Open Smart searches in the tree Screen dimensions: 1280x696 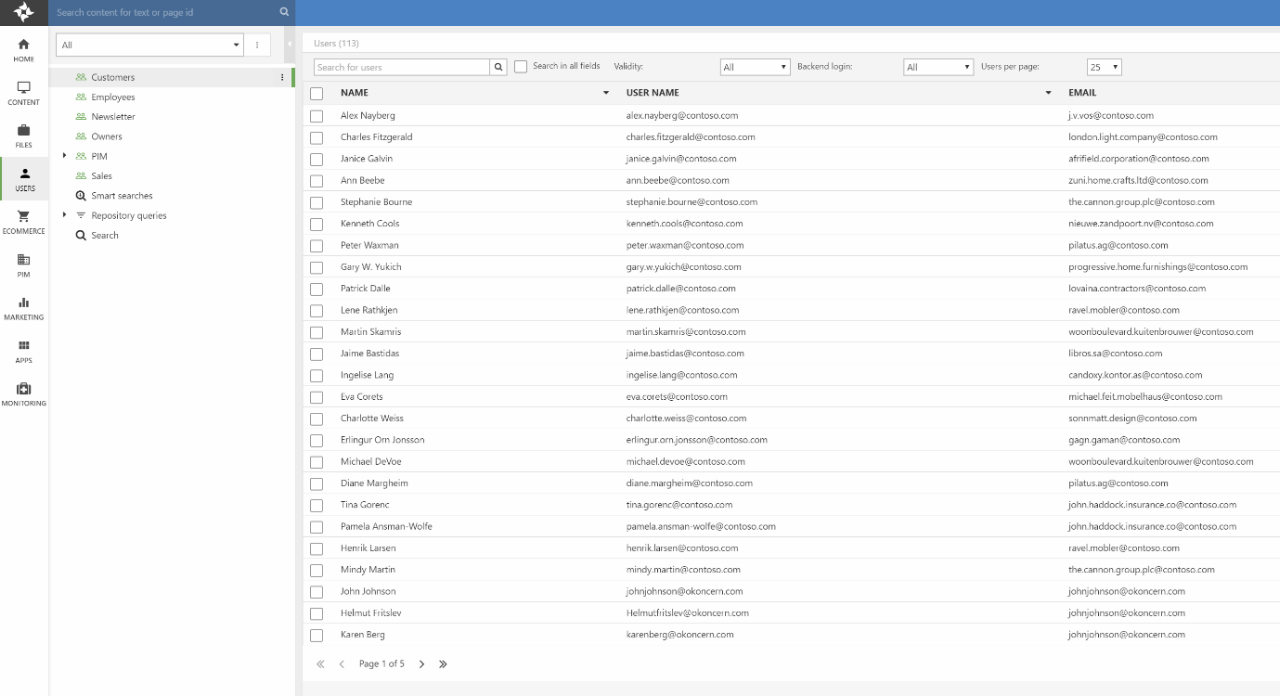pyautogui.click(x=121, y=196)
